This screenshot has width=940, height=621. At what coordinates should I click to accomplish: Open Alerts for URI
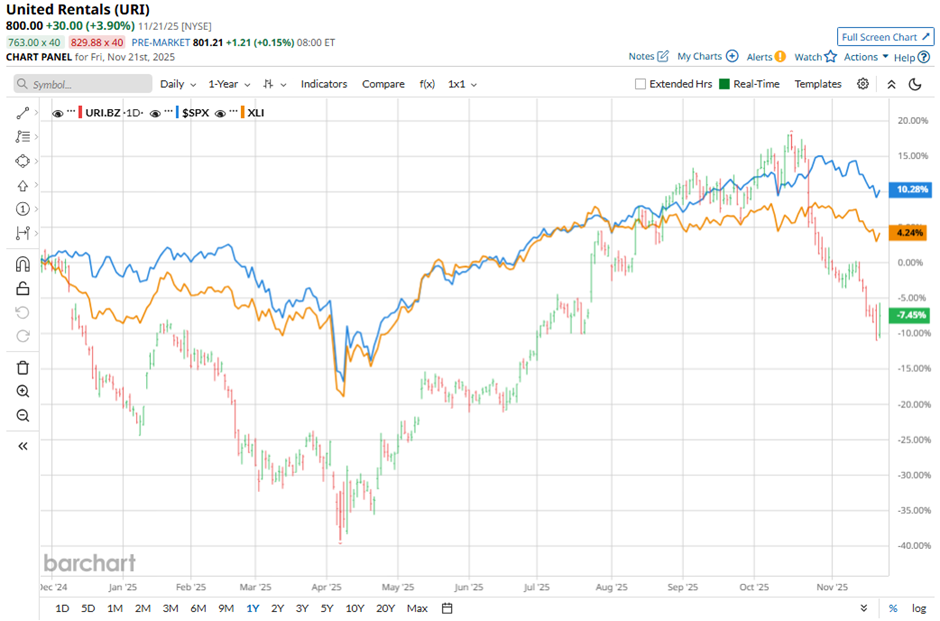coord(766,57)
